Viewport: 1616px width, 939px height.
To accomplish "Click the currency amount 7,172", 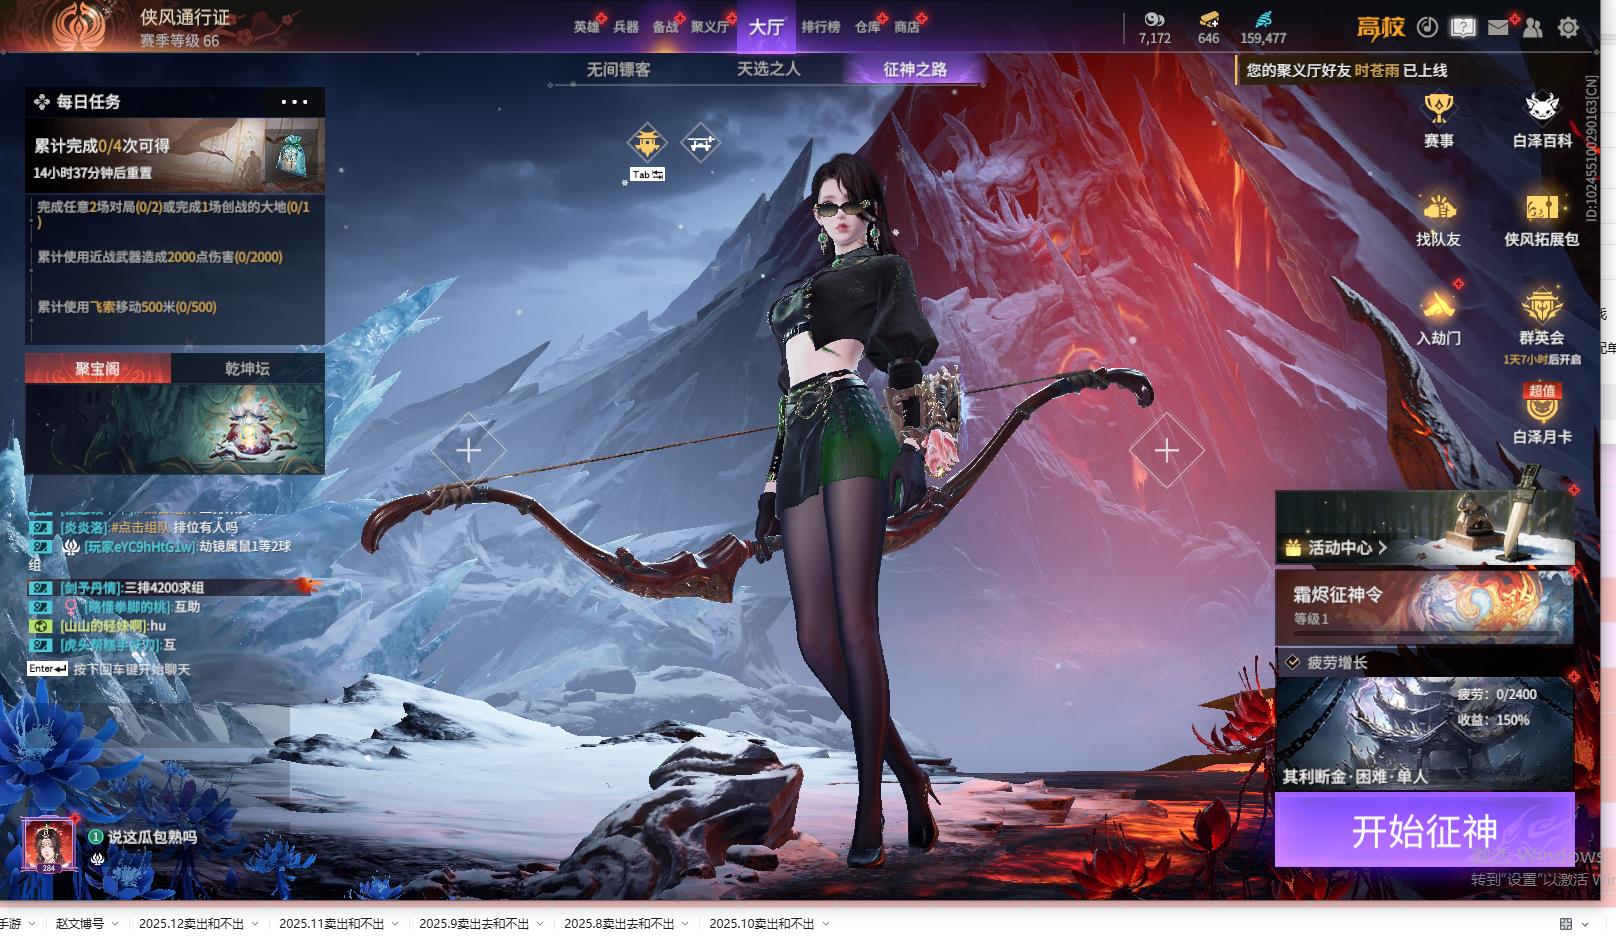I will tap(1154, 38).
